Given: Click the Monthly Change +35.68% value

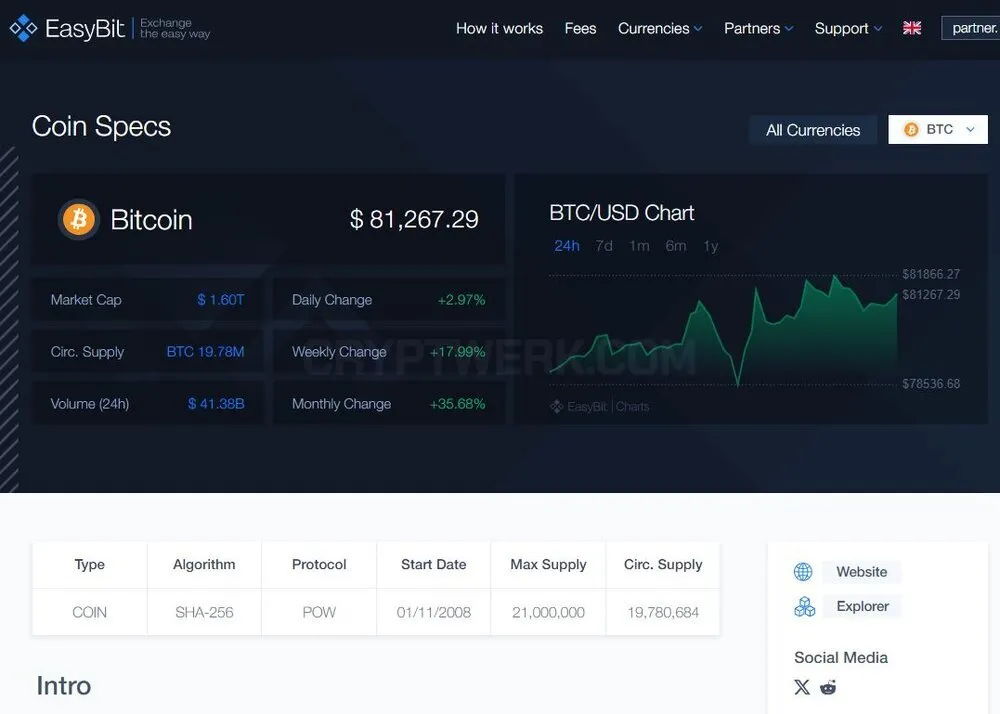Looking at the screenshot, I should click(x=457, y=404).
